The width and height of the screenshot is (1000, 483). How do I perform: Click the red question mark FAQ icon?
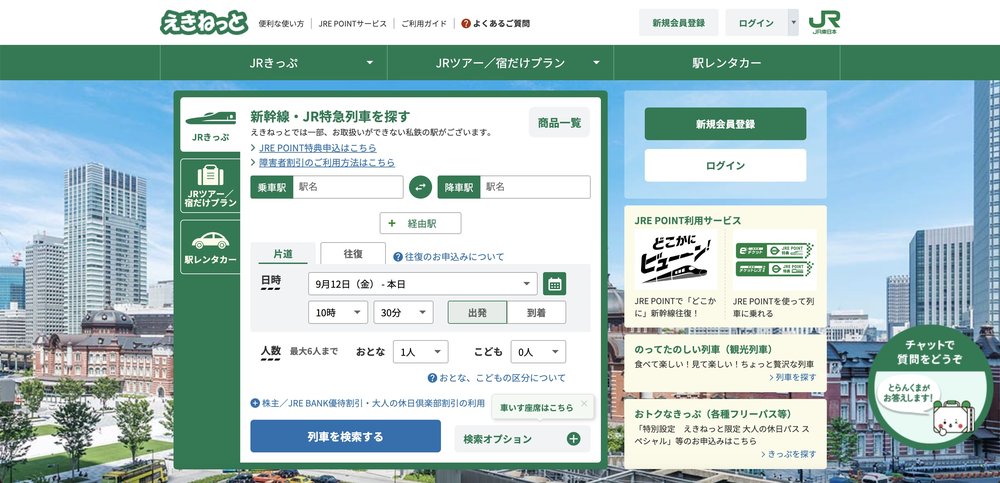coord(466,24)
